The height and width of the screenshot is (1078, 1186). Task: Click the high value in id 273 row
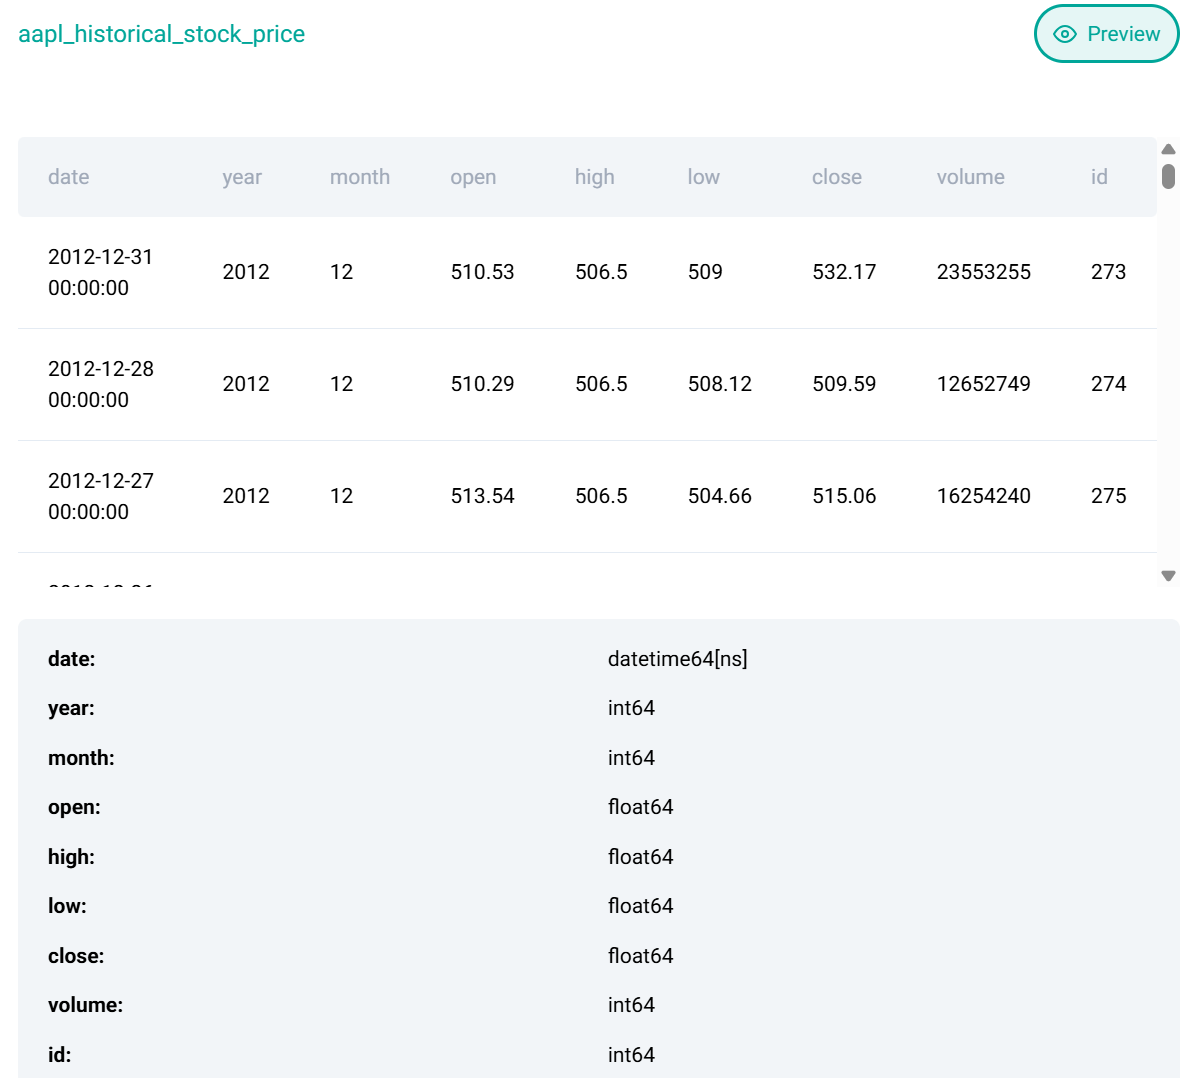coord(601,272)
